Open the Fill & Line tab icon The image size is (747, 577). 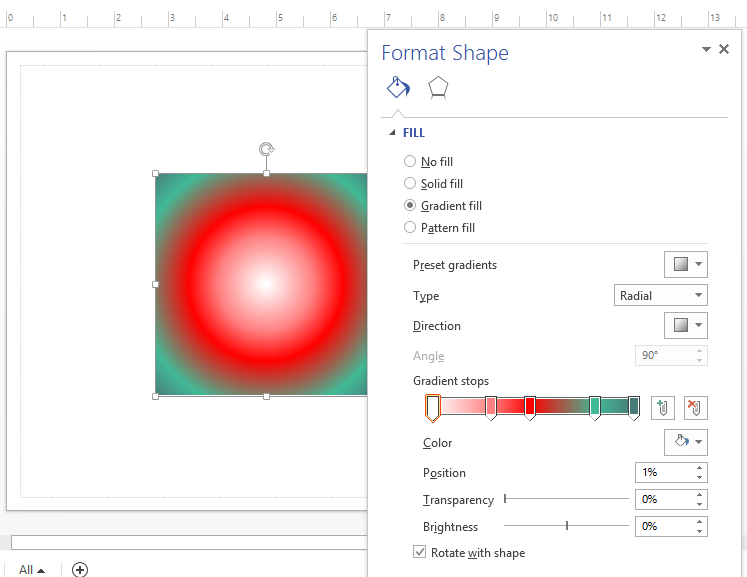pos(398,88)
